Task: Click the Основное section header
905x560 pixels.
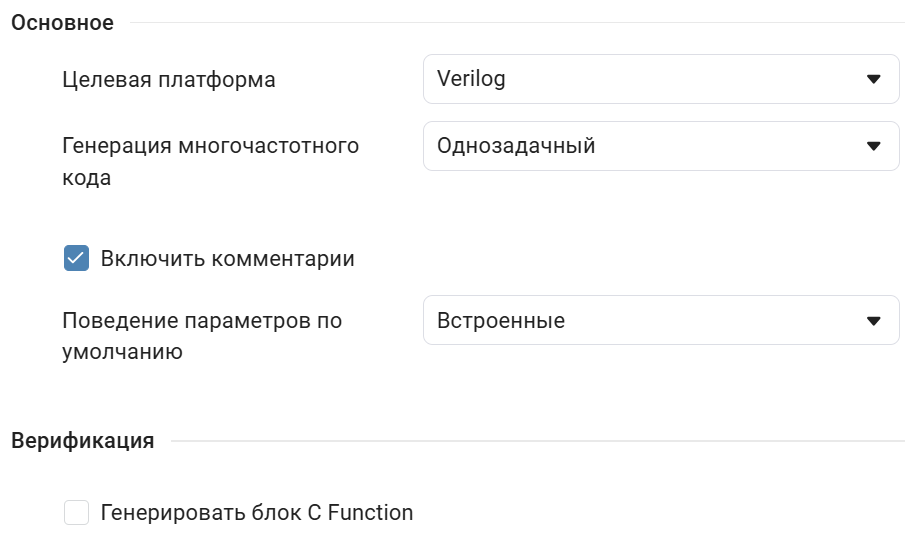Action: [x=62, y=23]
